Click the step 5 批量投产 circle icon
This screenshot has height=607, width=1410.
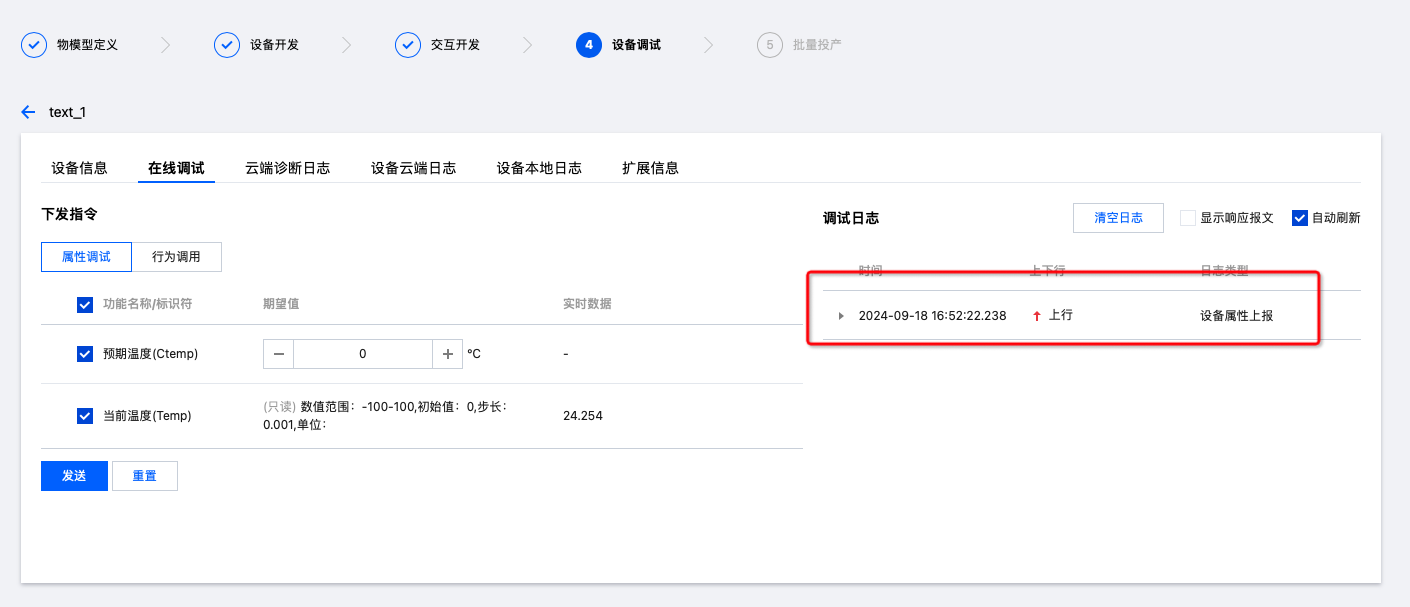click(x=769, y=45)
